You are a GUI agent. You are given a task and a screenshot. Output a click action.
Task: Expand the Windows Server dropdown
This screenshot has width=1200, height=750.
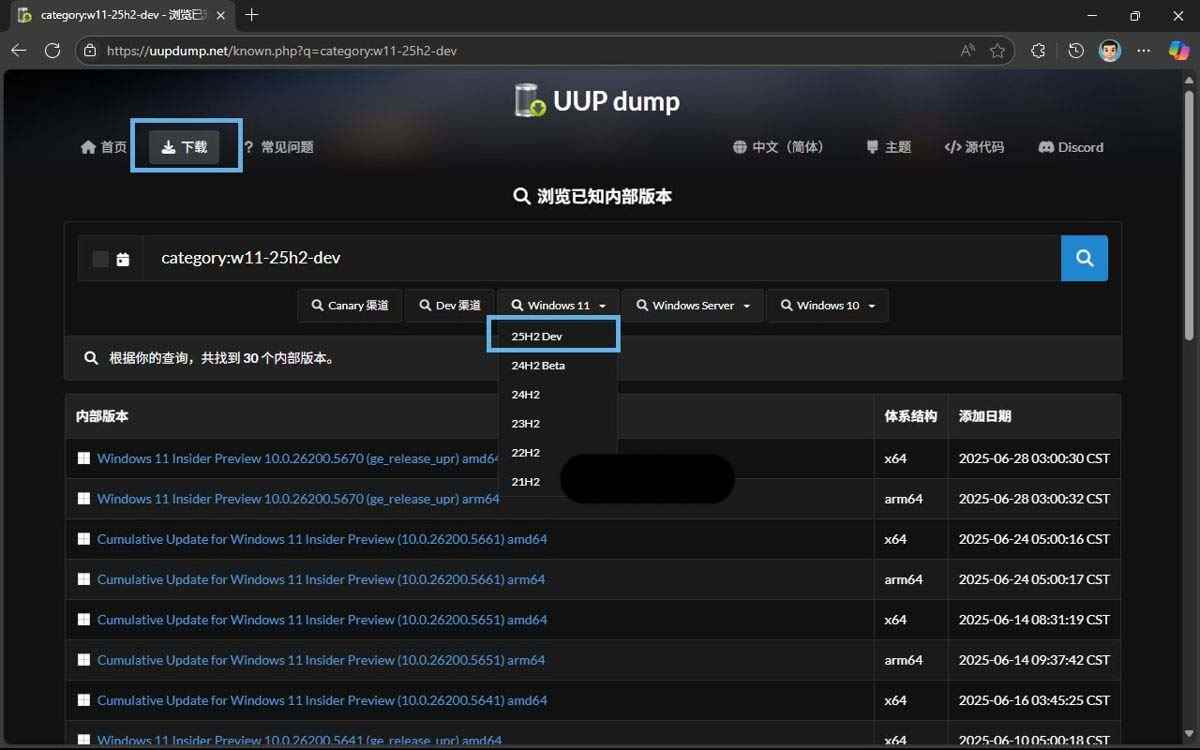(x=692, y=305)
